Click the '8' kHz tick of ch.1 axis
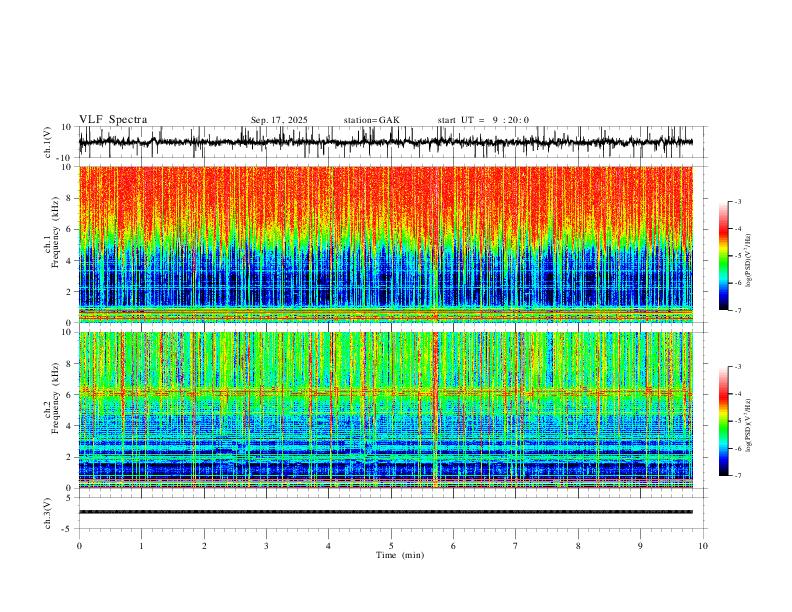Screen dimensions: 792x612 click(x=70, y=198)
